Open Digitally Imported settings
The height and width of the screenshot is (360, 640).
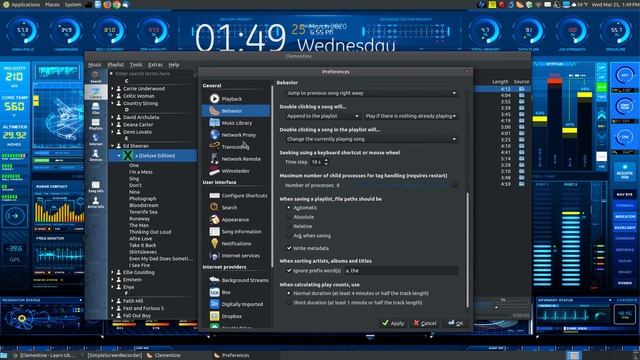(236, 304)
